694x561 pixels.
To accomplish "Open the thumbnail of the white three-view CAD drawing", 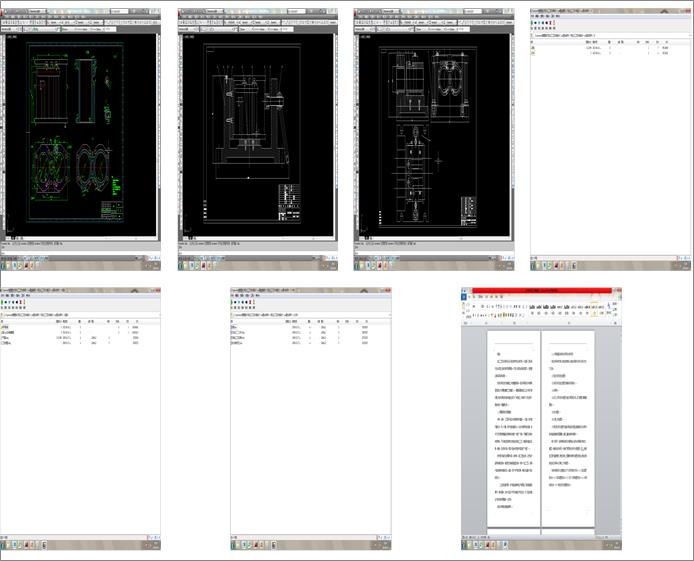I will 434,140.
